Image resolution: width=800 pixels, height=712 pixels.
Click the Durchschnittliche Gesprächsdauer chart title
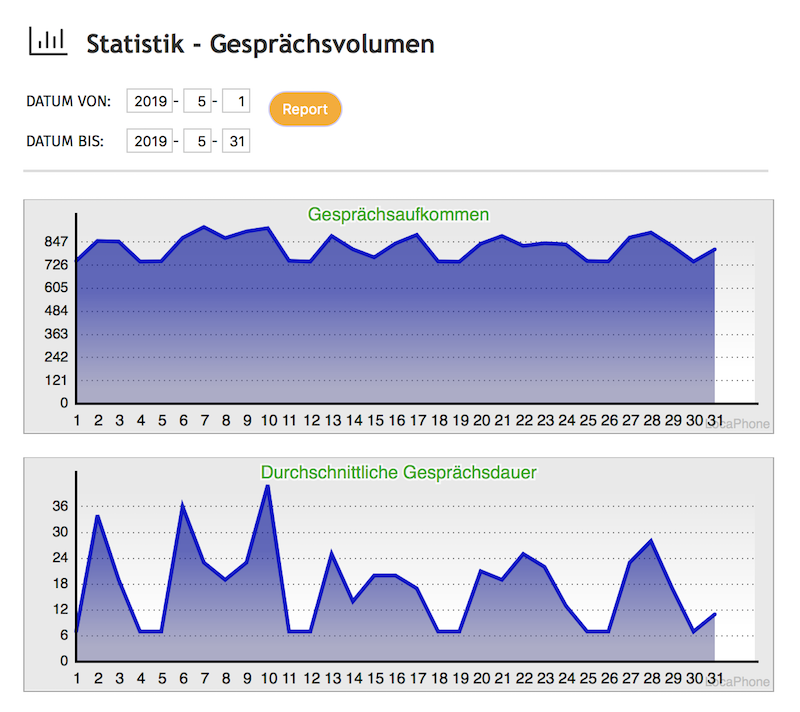point(398,471)
